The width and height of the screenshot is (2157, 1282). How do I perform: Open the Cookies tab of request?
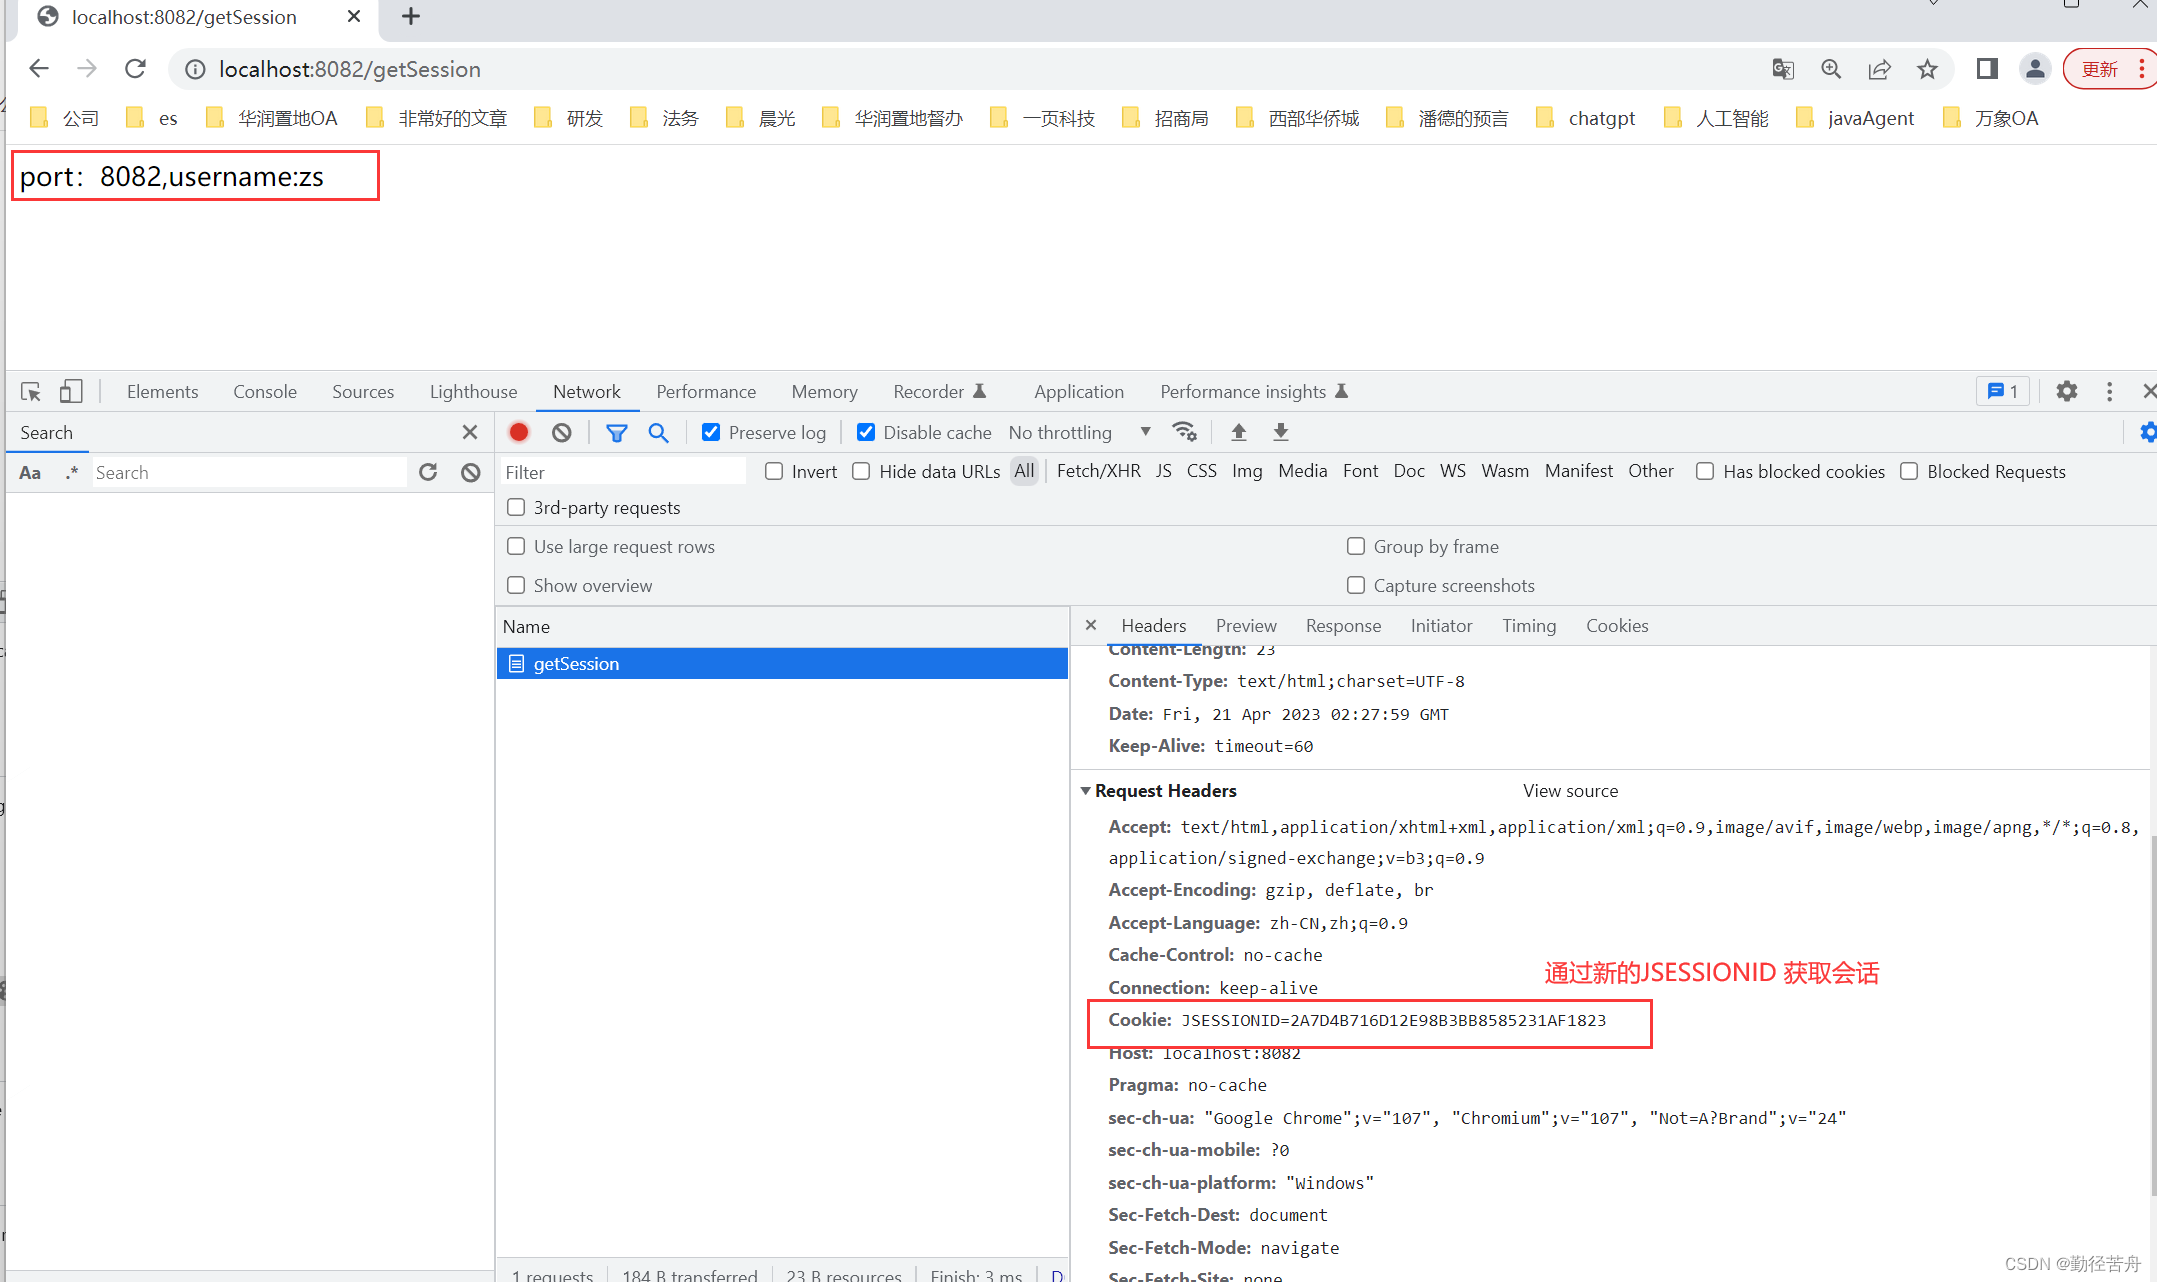tap(1617, 626)
